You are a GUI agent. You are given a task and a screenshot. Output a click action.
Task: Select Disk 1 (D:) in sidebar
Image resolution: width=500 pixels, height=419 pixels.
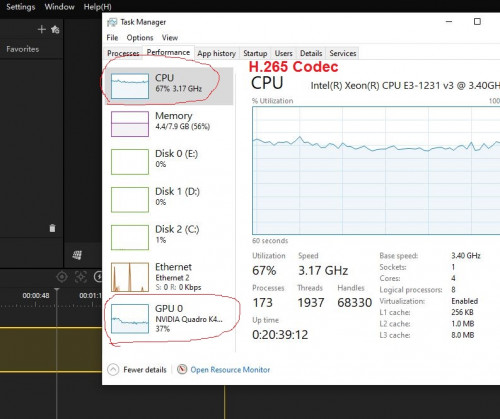[x=169, y=199]
